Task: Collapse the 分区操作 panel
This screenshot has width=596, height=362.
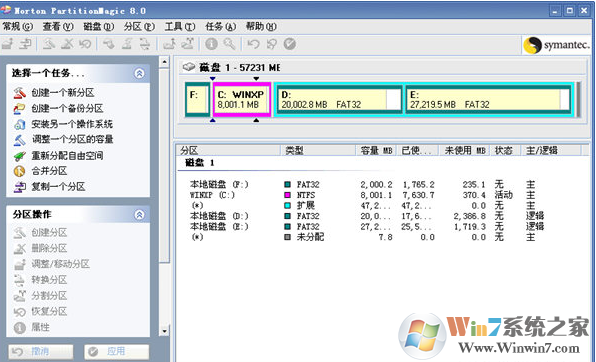Action: point(139,214)
